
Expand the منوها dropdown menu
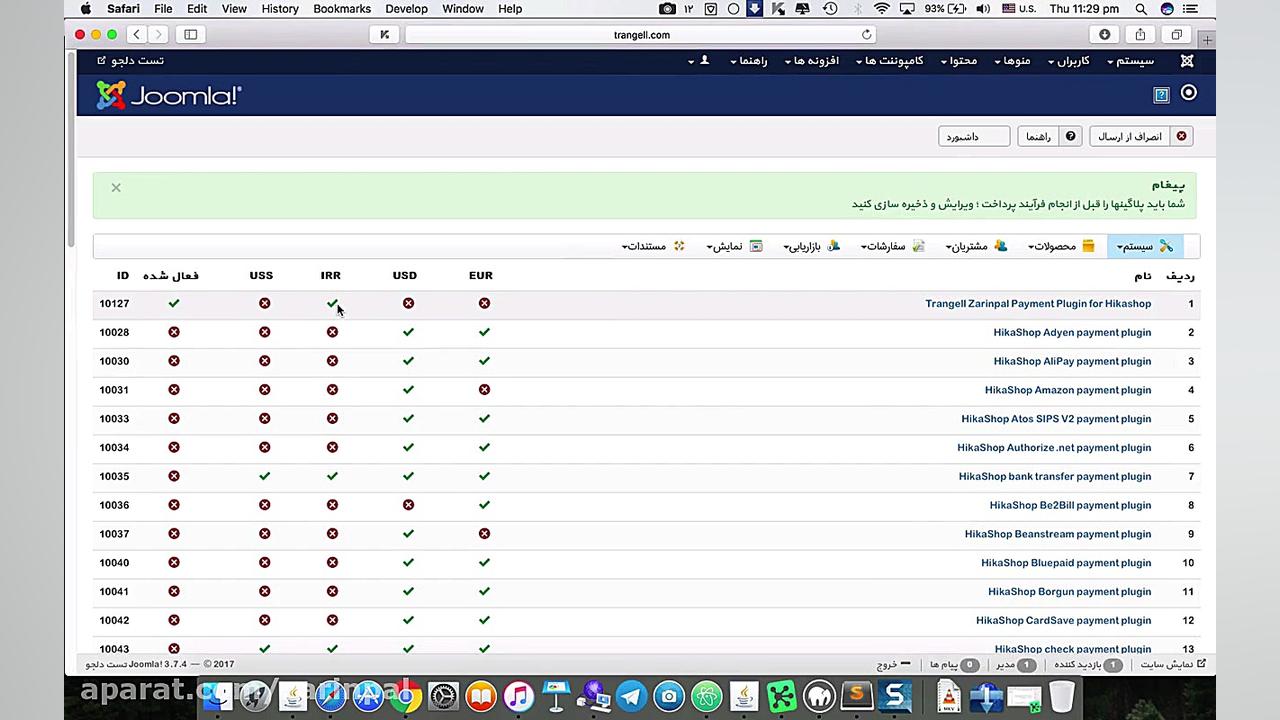pos(1012,61)
